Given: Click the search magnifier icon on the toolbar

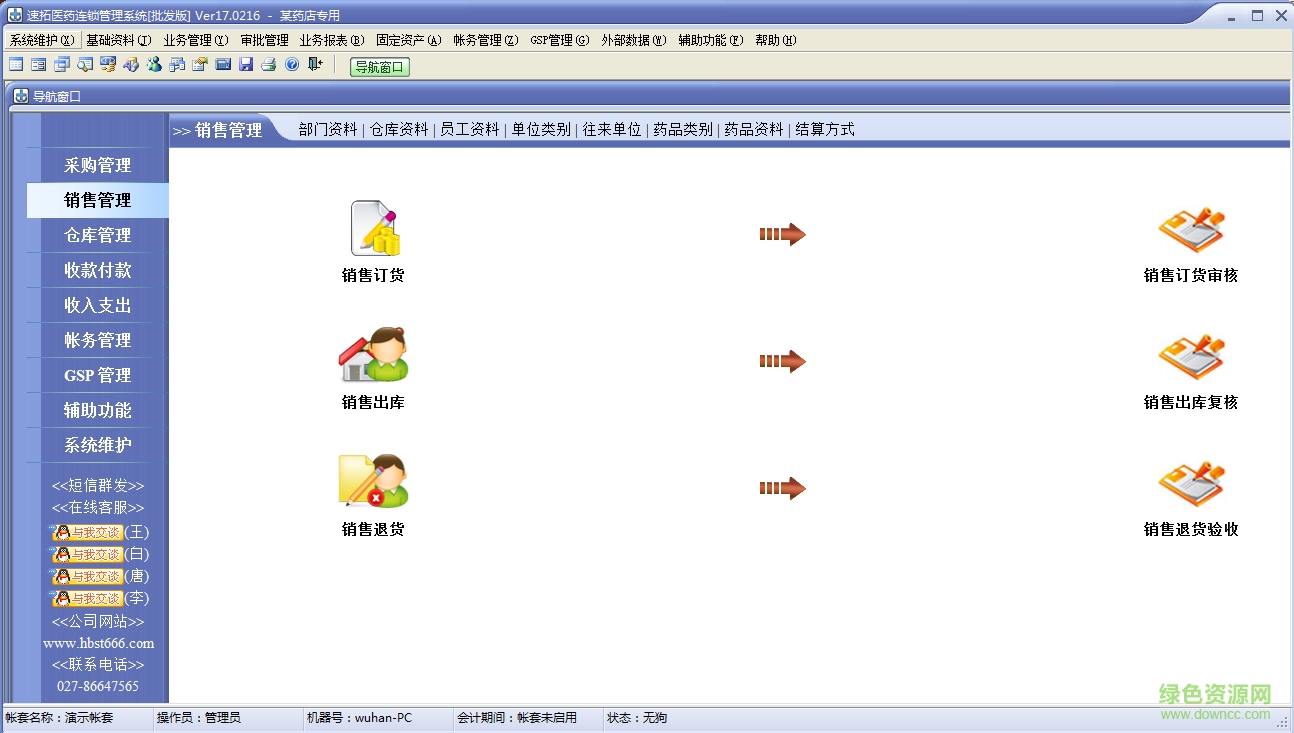Looking at the screenshot, I should click(84, 64).
